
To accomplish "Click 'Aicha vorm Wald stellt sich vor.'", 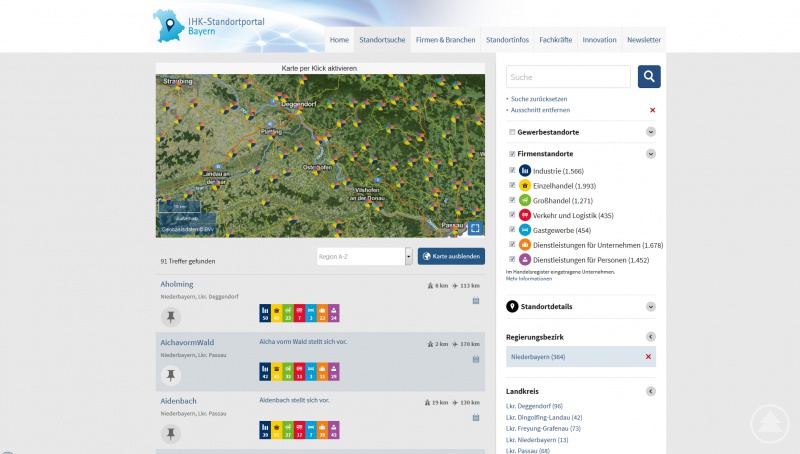I will [x=303, y=342].
